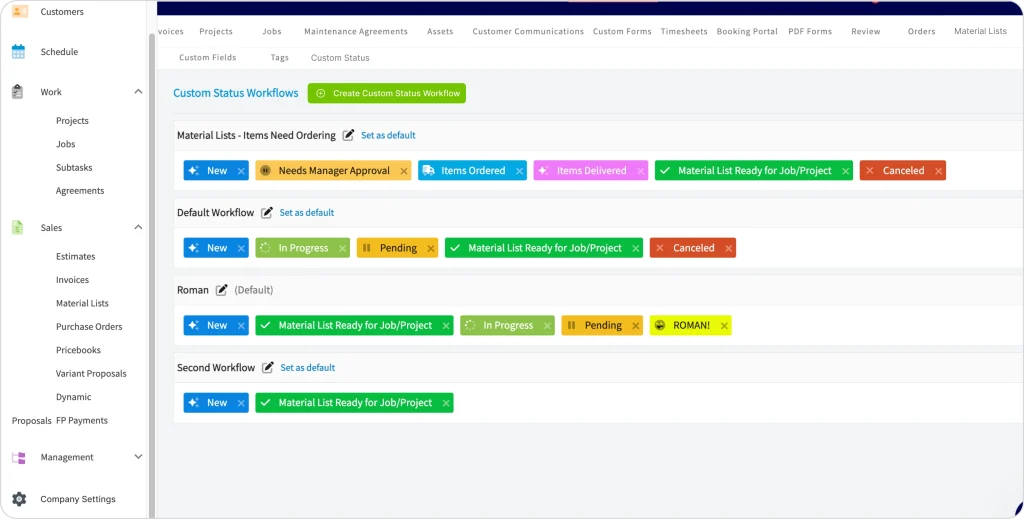Click the orange Needs Manager Approval tag

[x=334, y=171]
